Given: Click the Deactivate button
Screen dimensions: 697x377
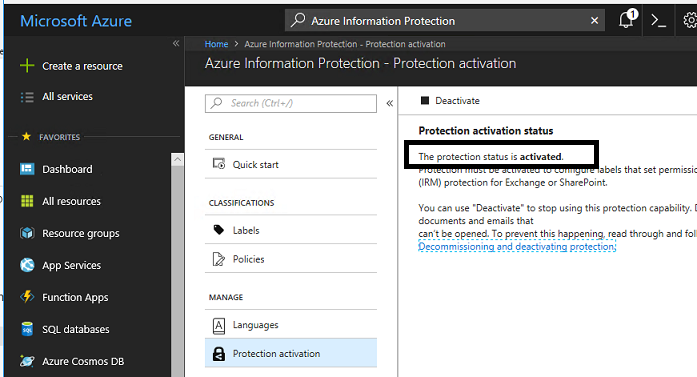Looking at the screenshot, I should (x=450, y=101).
